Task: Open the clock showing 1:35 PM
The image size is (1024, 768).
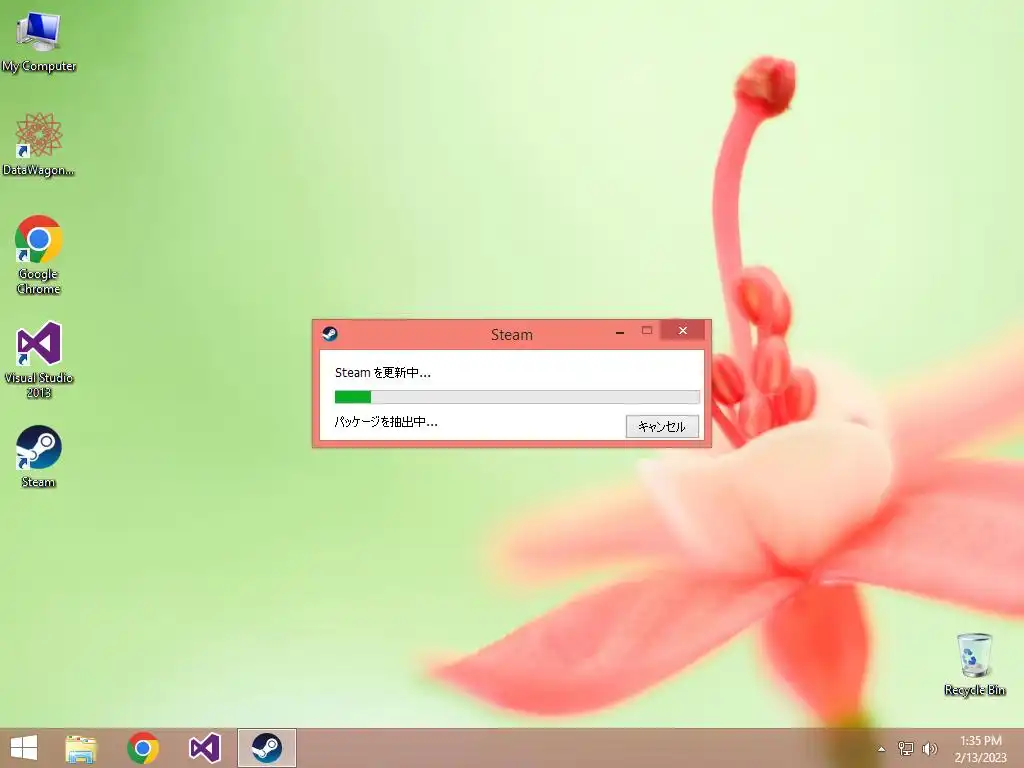Action: [980, 749]
